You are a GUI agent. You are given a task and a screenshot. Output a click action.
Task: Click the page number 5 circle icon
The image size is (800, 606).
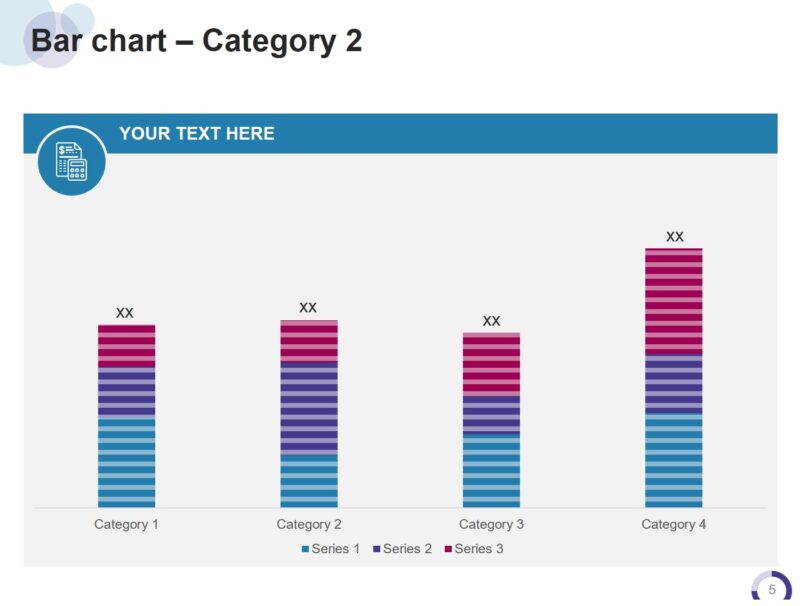pos(771,589)
